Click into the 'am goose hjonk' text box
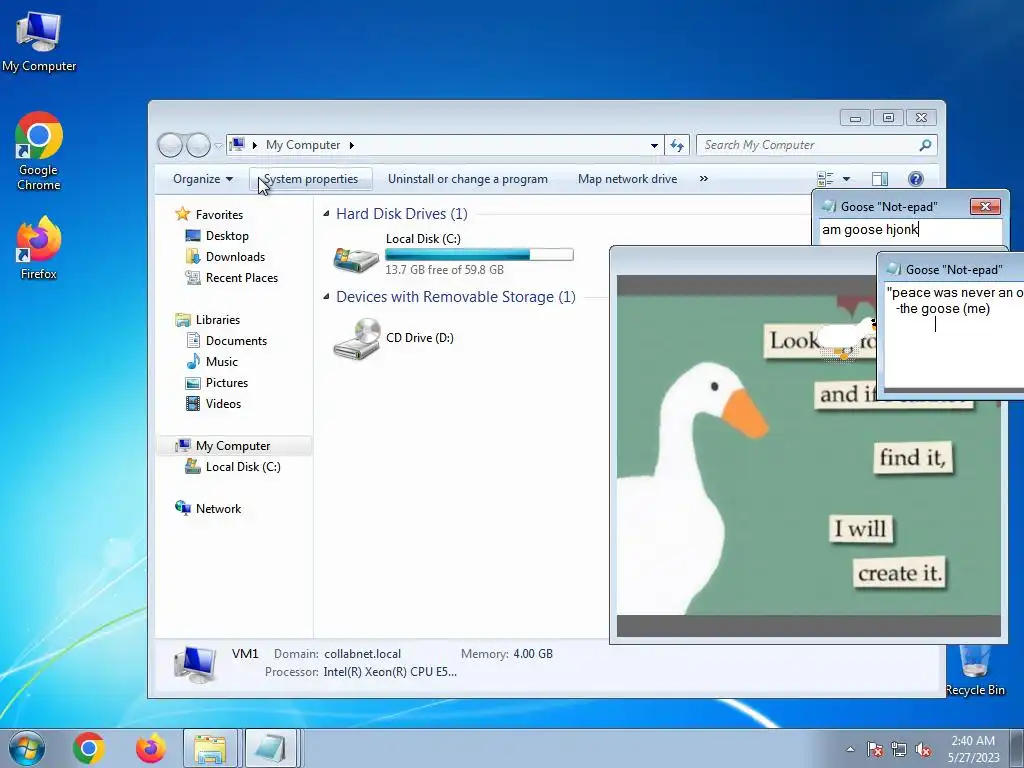The width and height of the screenshot is (1024, 768). (x=910, y=230)
